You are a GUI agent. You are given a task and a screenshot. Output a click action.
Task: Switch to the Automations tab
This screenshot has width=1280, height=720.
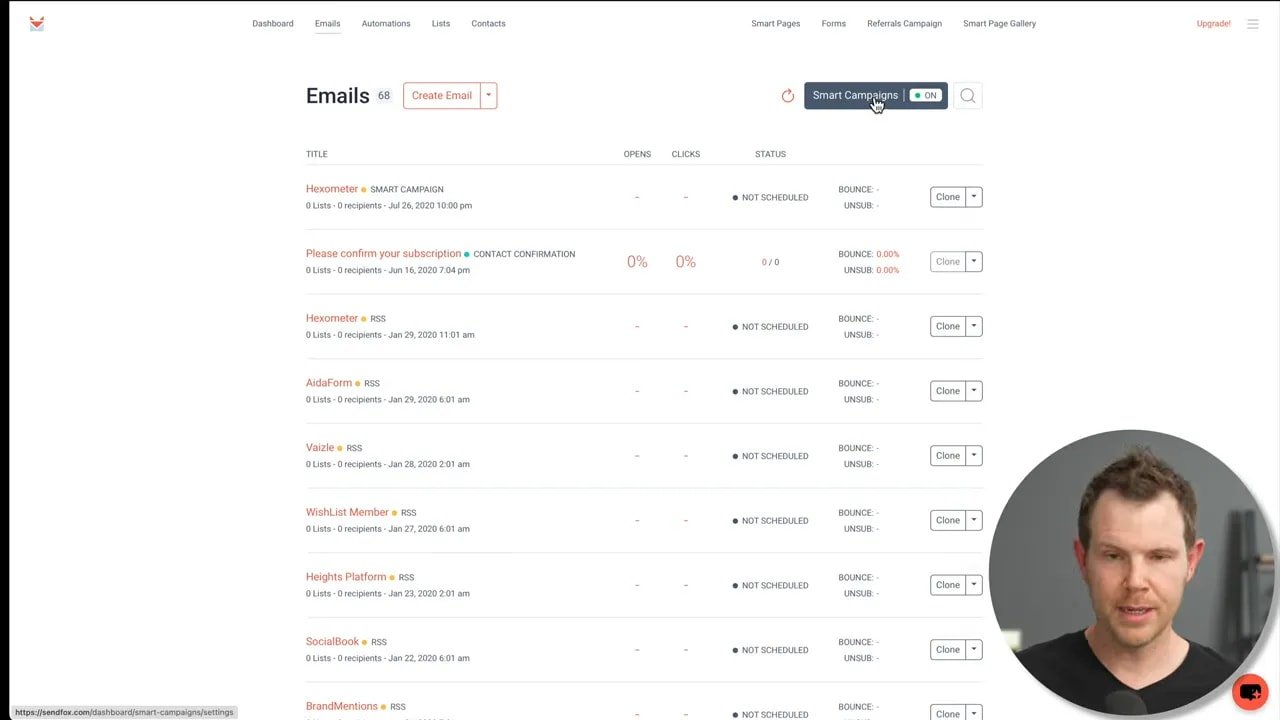386,23
